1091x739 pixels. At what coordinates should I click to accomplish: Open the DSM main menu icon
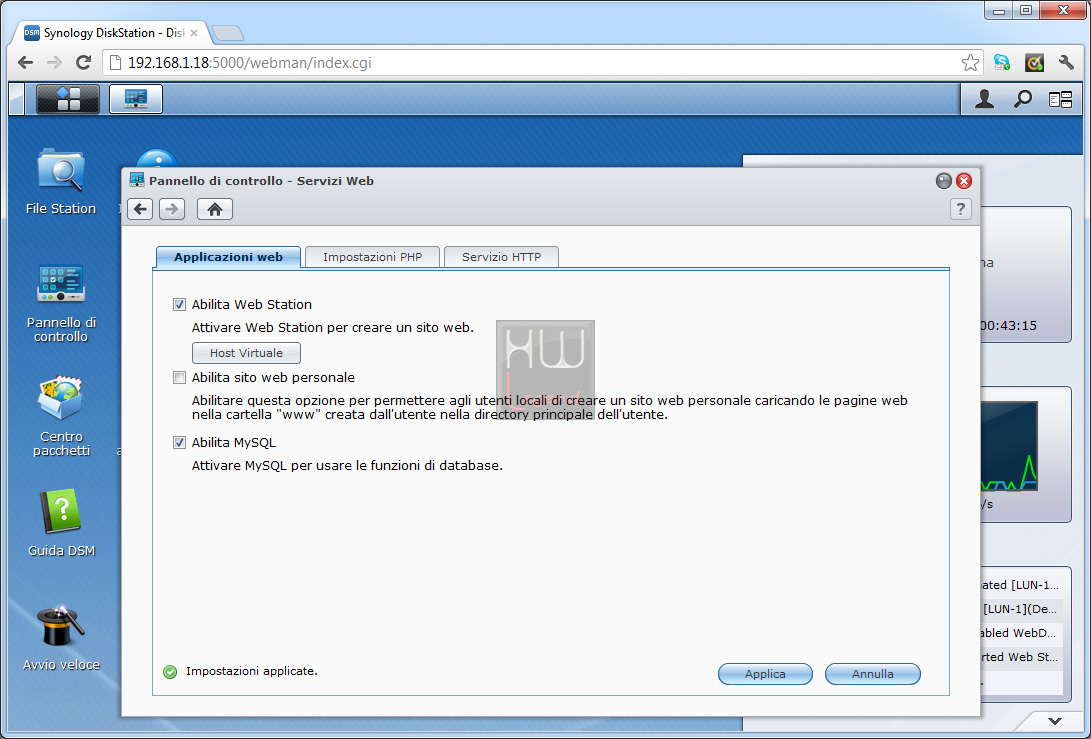(67, 99)
